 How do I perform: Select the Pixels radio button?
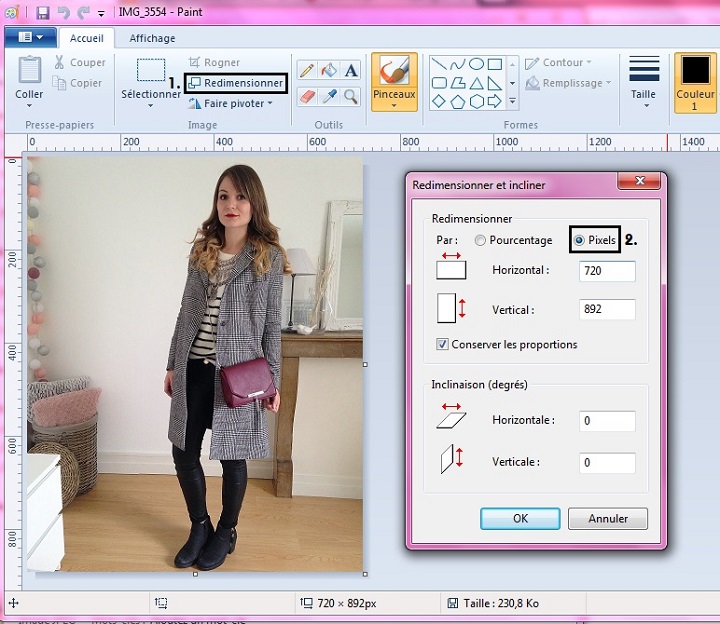pos(579,240)
